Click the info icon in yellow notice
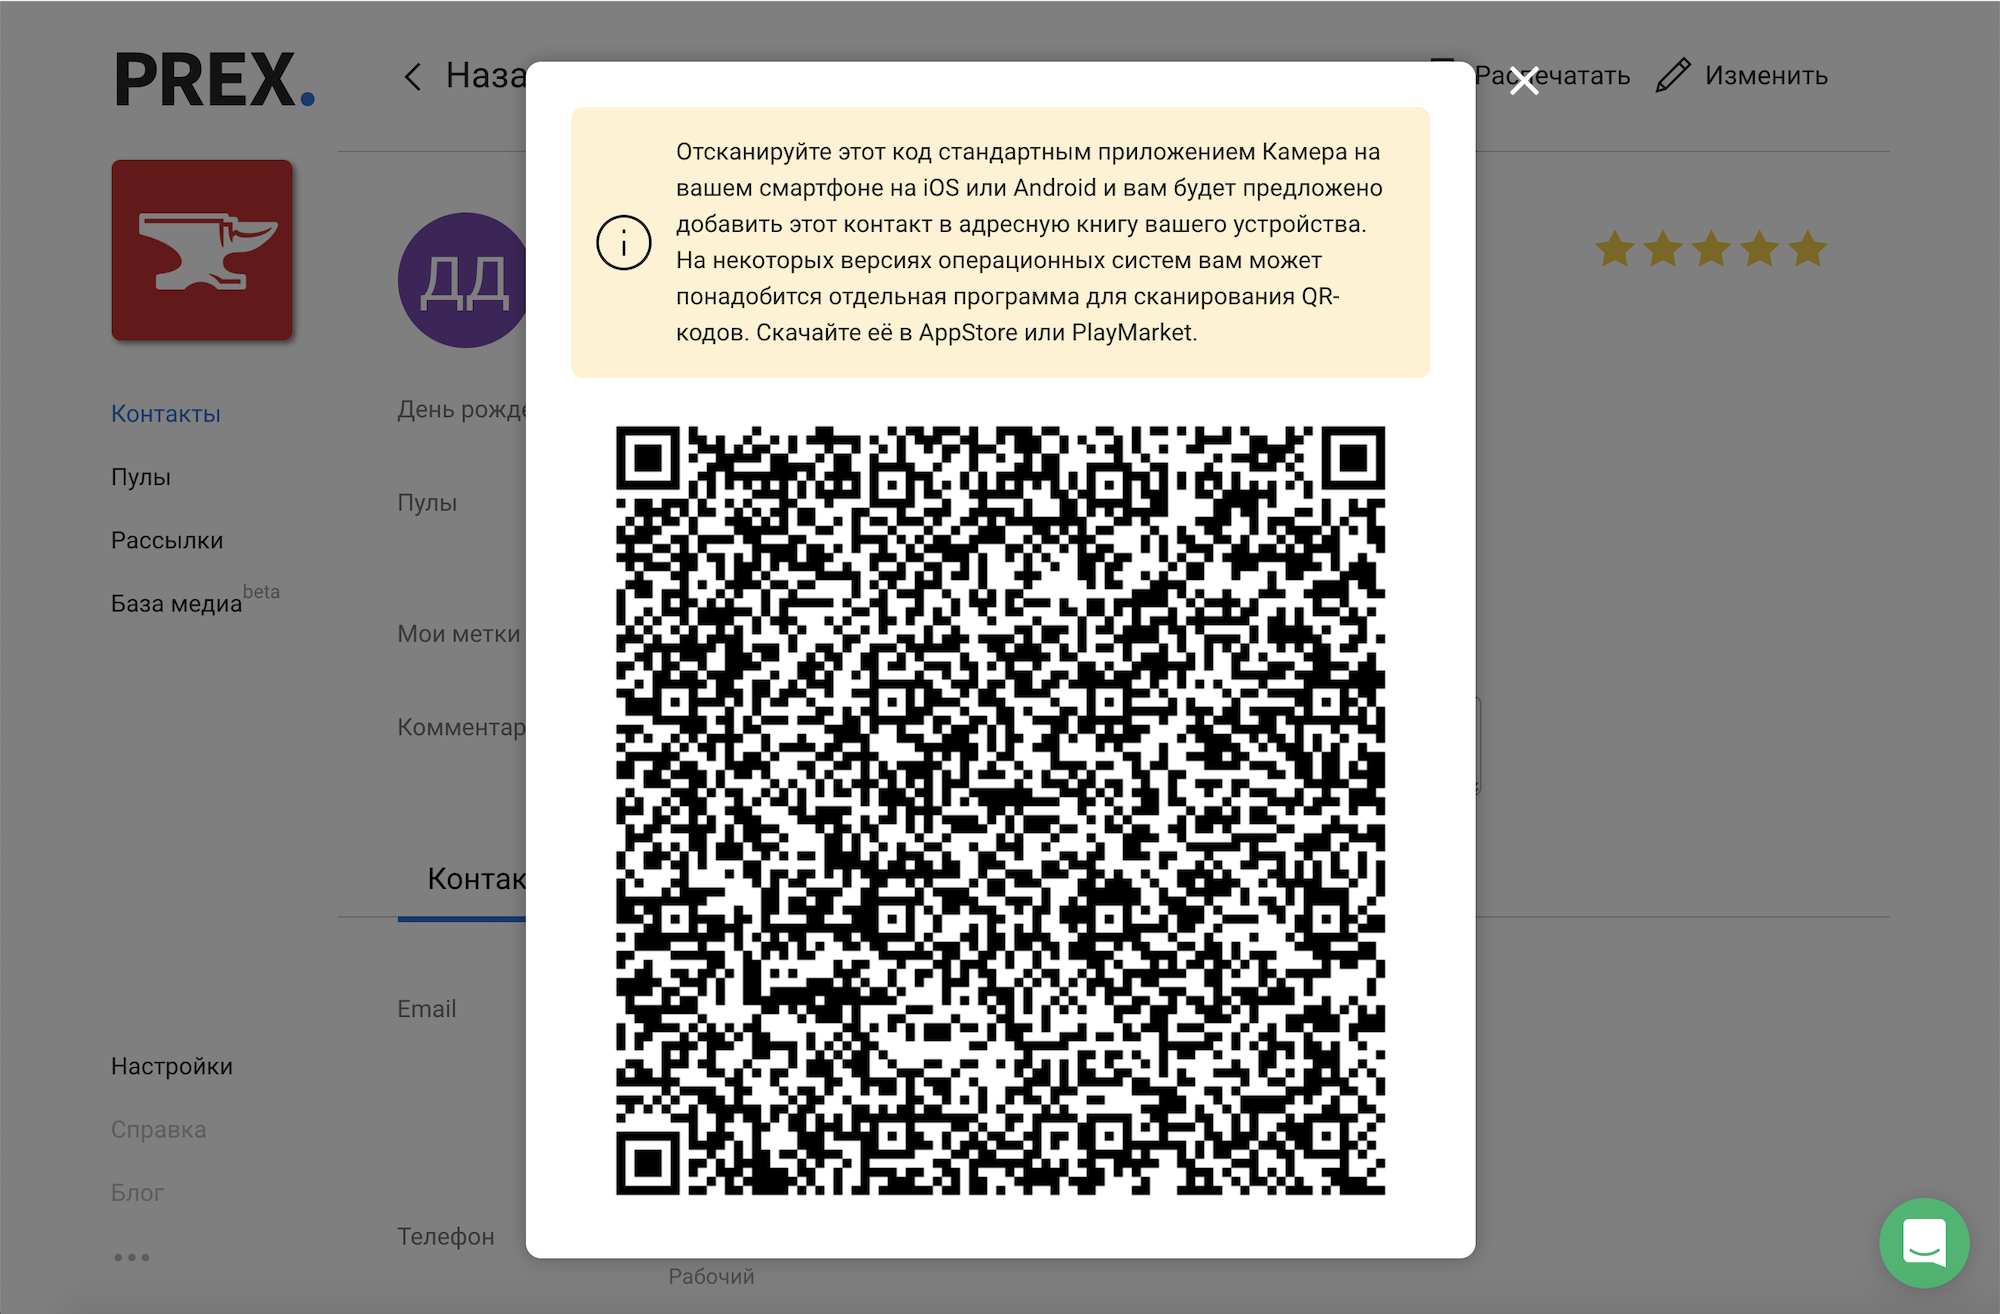Image resolution: width=2000 pixels, height=1314 pixels. [x=624, y=243]
